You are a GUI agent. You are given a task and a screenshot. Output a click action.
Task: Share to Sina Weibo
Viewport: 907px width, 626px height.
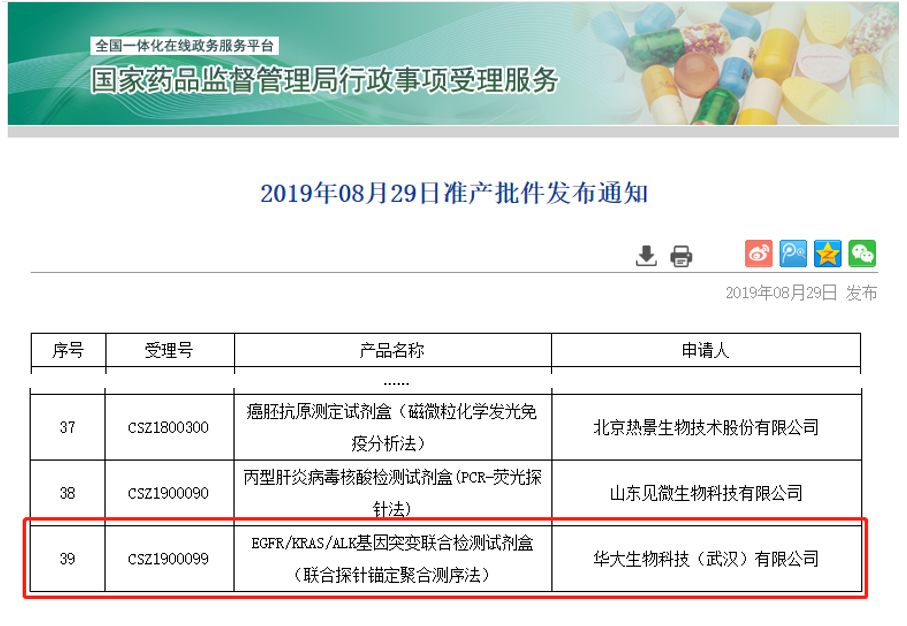pyautogui.click(x=759, y=254)
